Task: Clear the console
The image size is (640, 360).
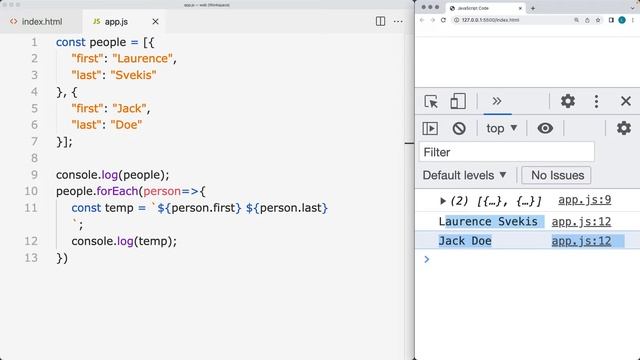Action: (459, 129)
